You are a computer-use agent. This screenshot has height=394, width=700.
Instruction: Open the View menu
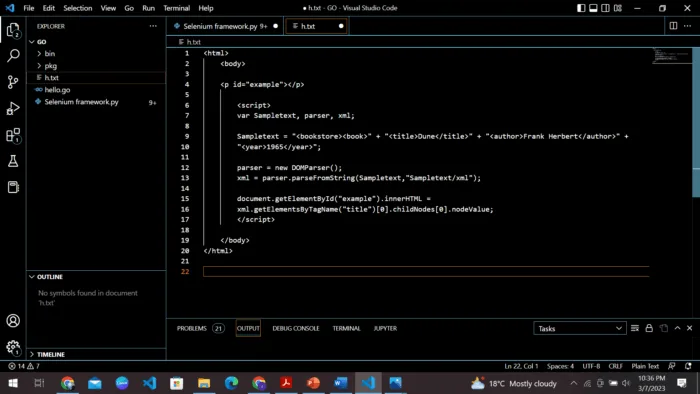tap(108, 8)
